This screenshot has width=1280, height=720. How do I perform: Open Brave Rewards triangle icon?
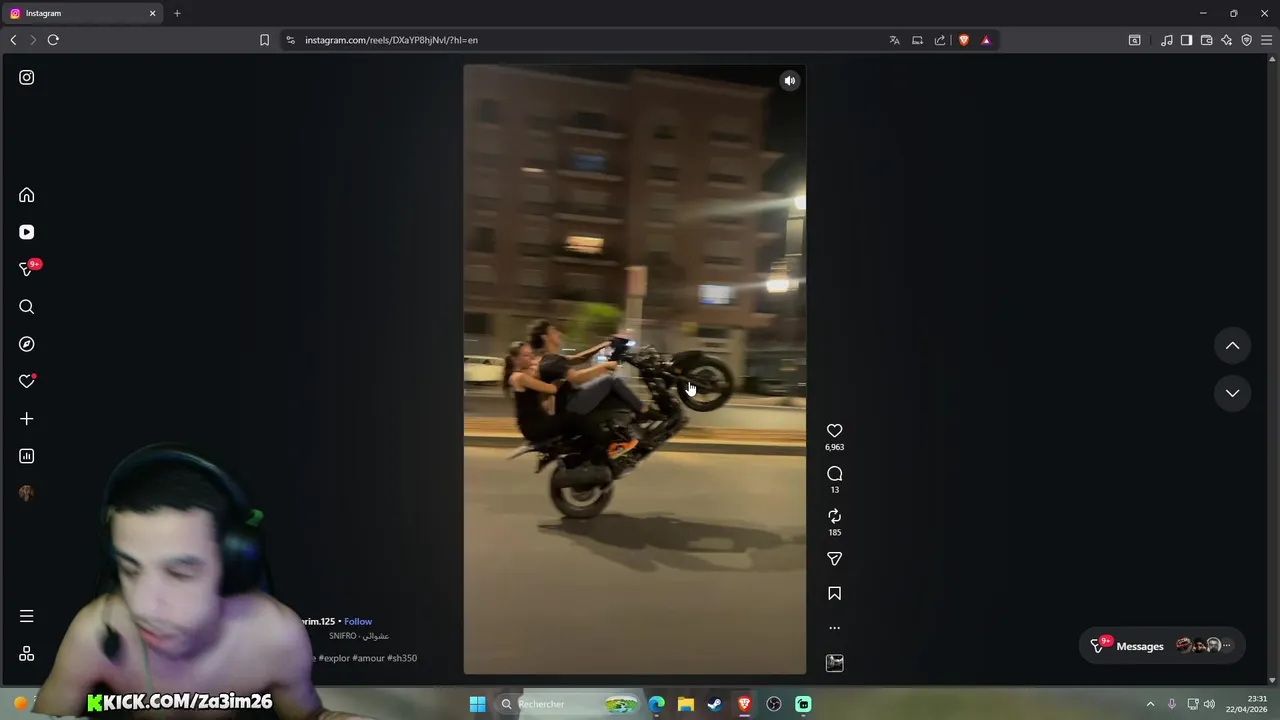point(986,40)
